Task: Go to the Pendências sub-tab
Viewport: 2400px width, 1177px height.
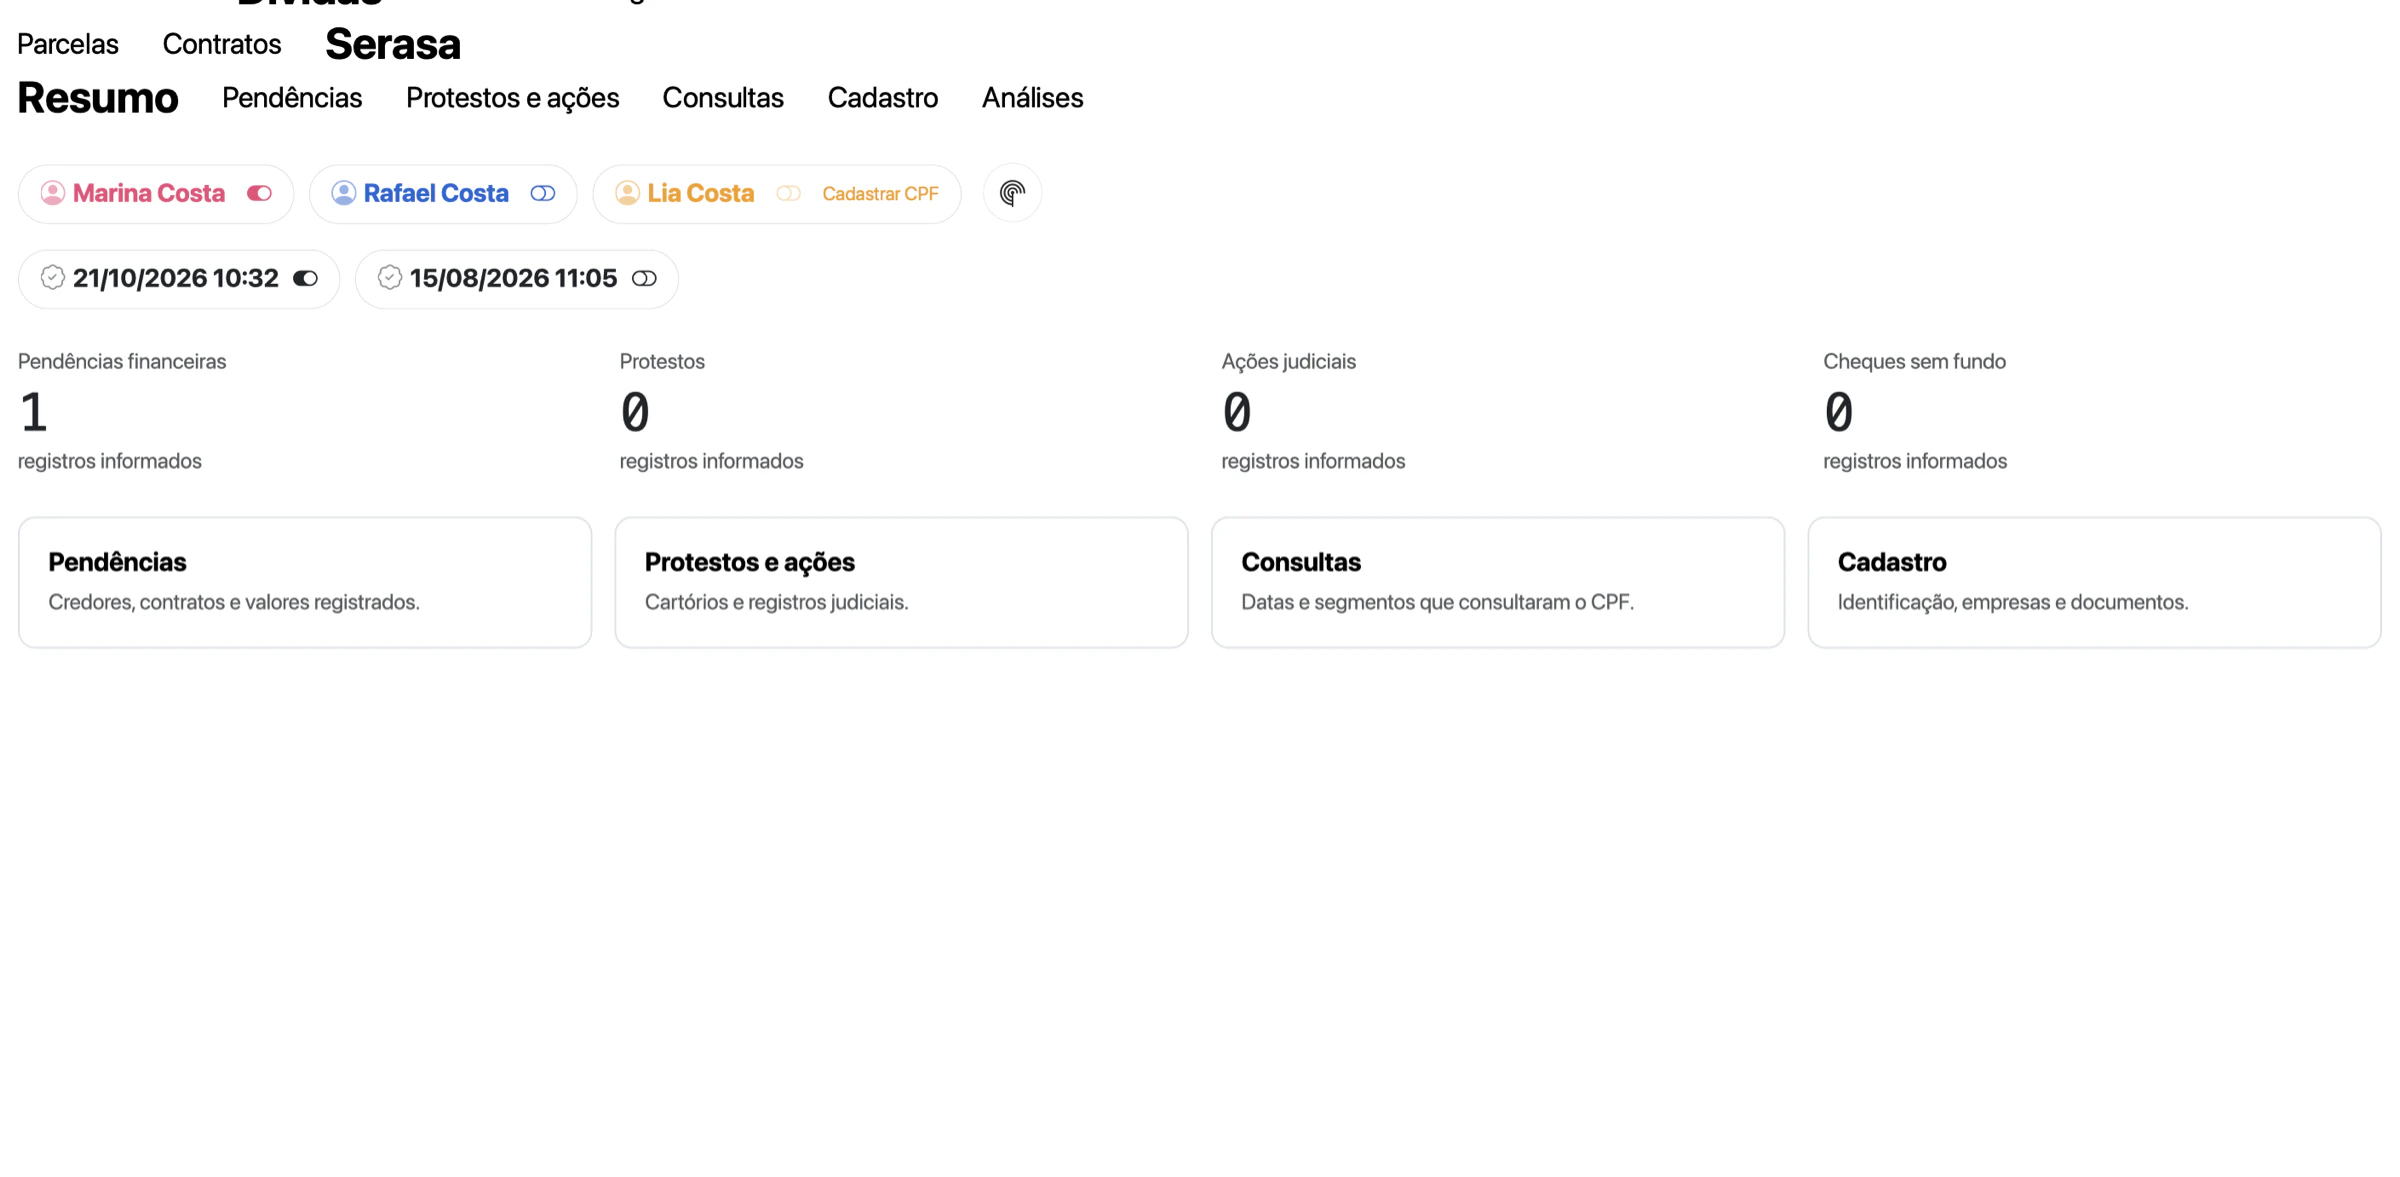Action: pyautogui.click(x=292, y=98)
